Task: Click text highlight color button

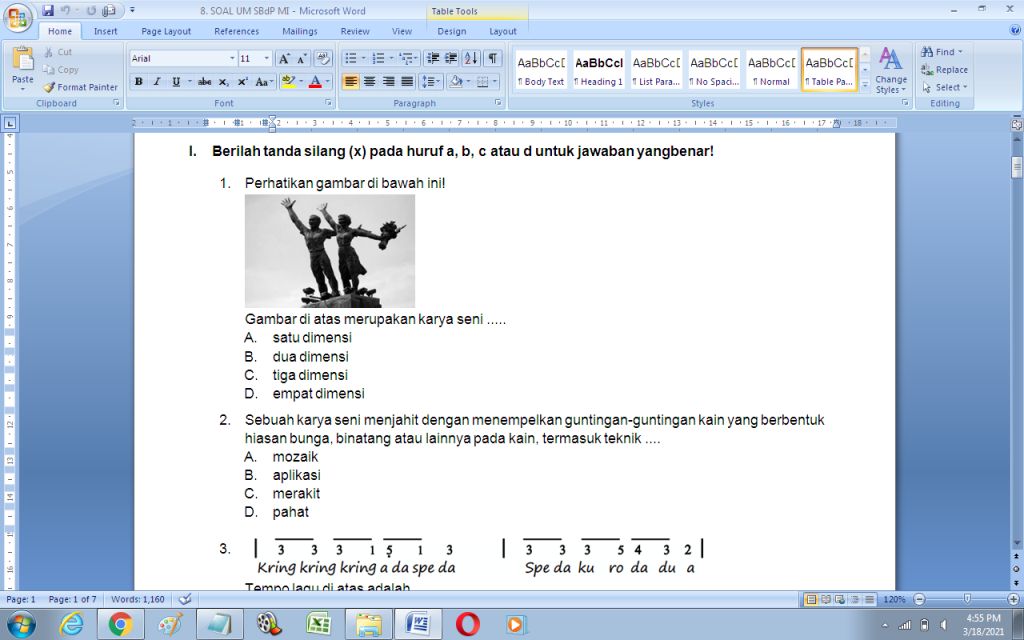Action: coord(288,82)
